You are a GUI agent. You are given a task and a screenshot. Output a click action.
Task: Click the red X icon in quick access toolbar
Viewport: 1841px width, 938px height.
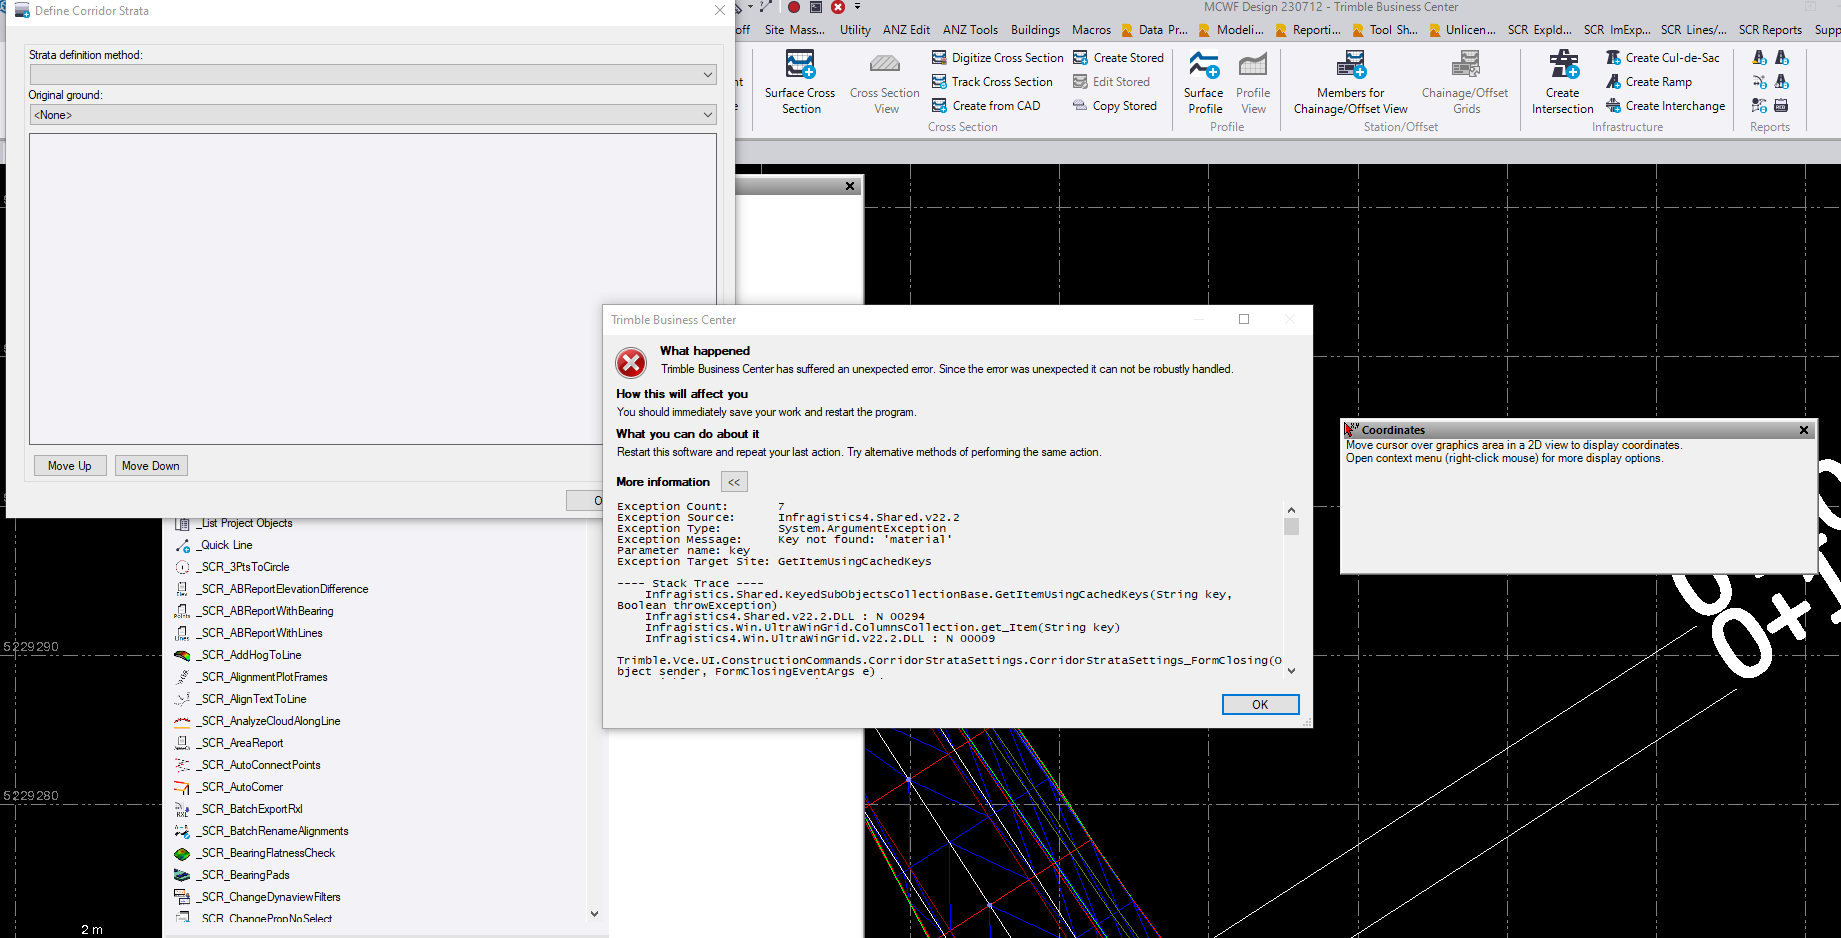838,7
